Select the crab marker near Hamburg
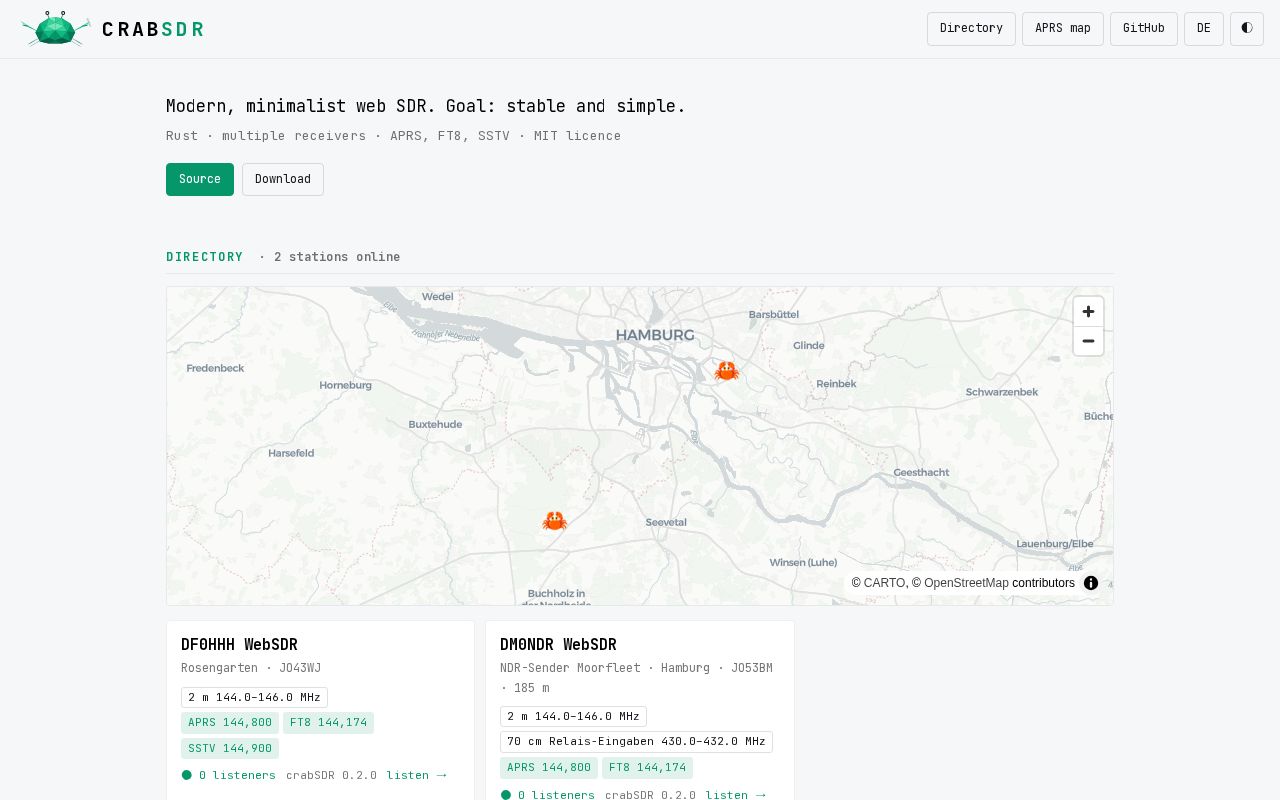1280x800 pixels. [726, 371]
